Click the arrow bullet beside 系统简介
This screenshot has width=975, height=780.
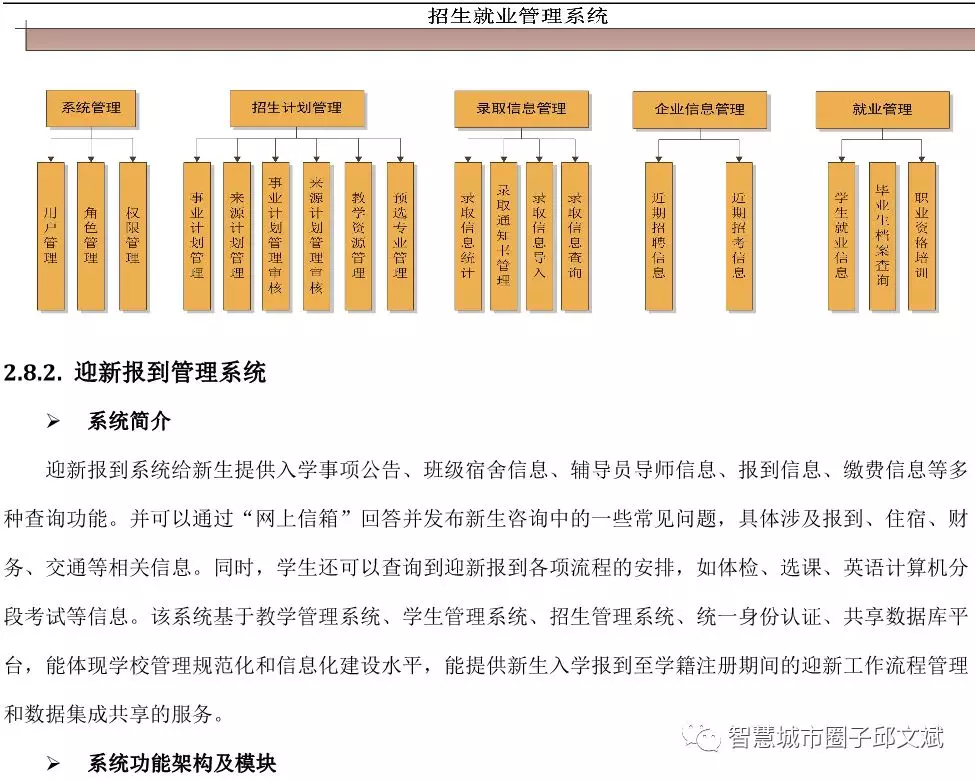click(x=53, y=422)
